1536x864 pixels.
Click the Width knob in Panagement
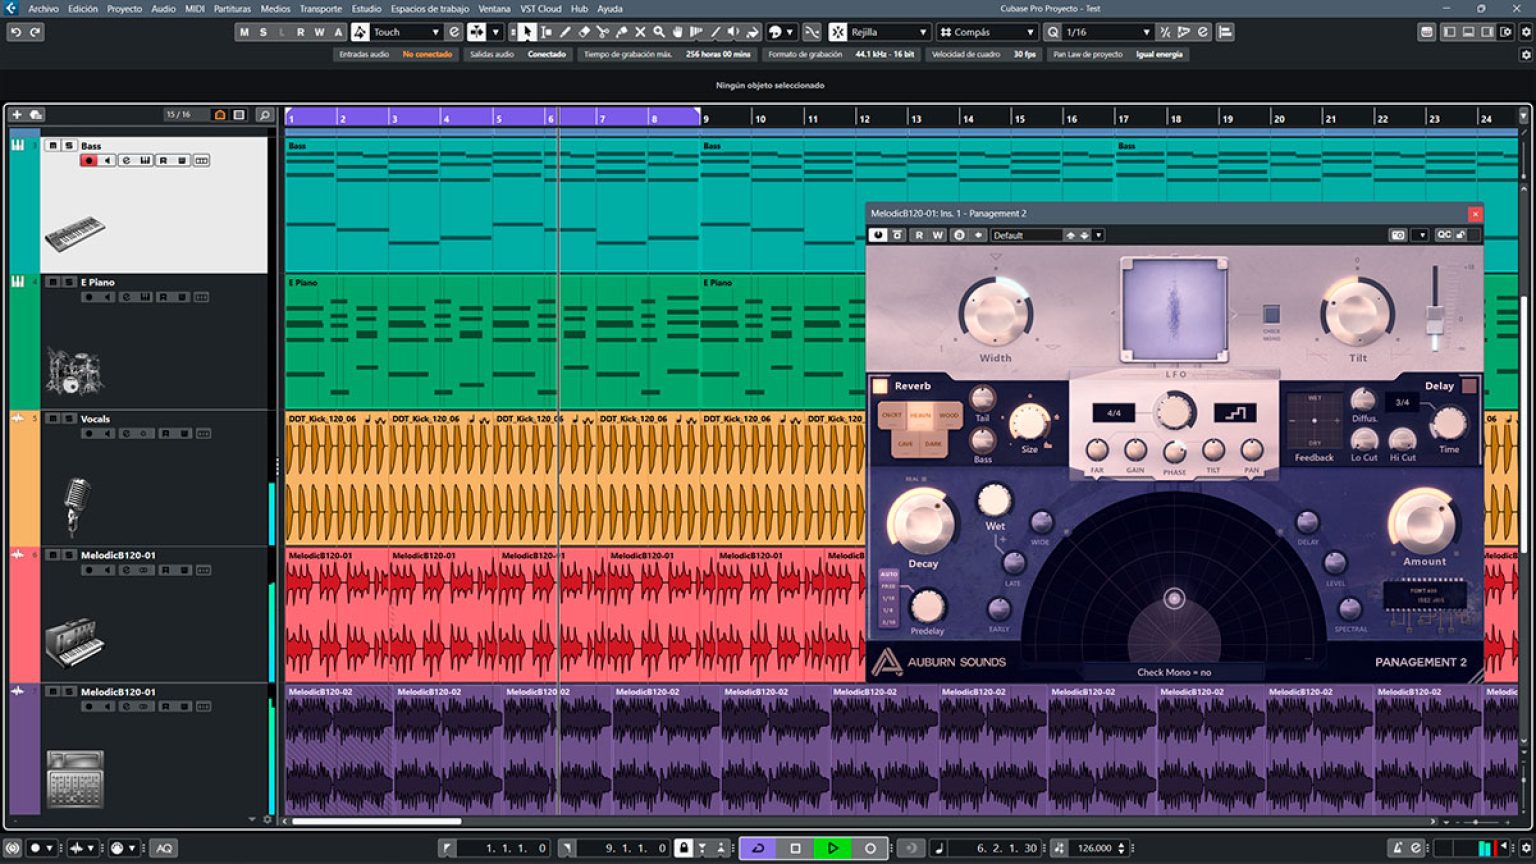click(995, 313)
